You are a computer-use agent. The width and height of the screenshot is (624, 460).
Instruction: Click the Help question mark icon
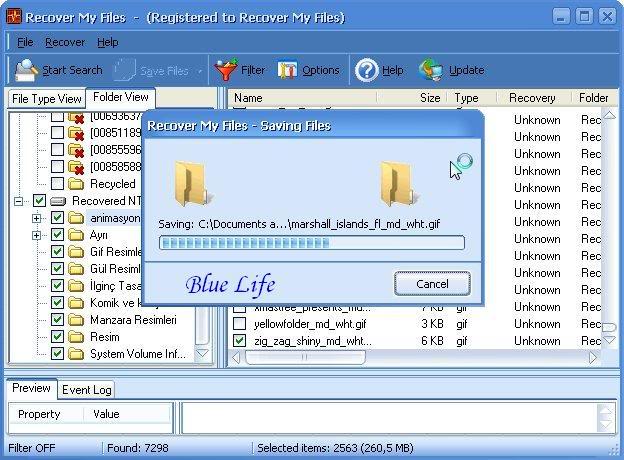[x=366, y=70]
